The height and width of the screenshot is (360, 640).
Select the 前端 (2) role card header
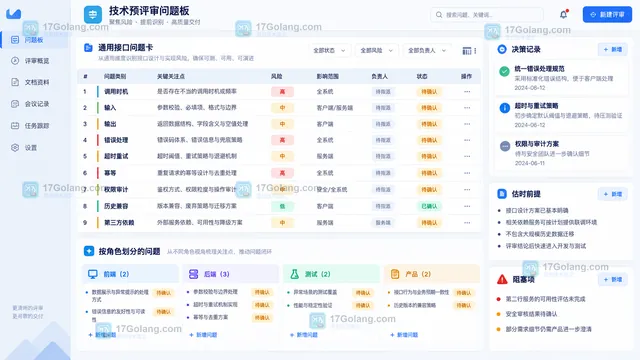click(x=131, y=274)
